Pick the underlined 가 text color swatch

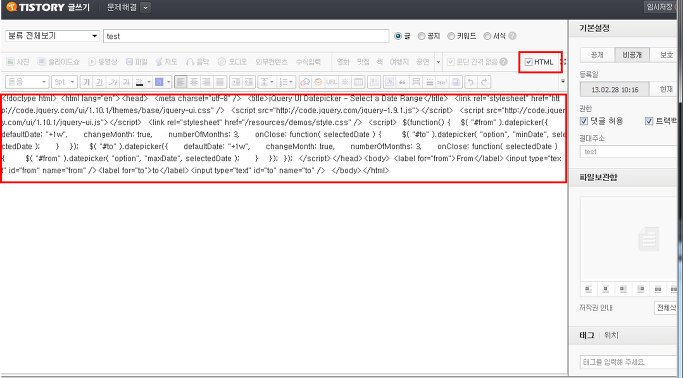(139, 82)
